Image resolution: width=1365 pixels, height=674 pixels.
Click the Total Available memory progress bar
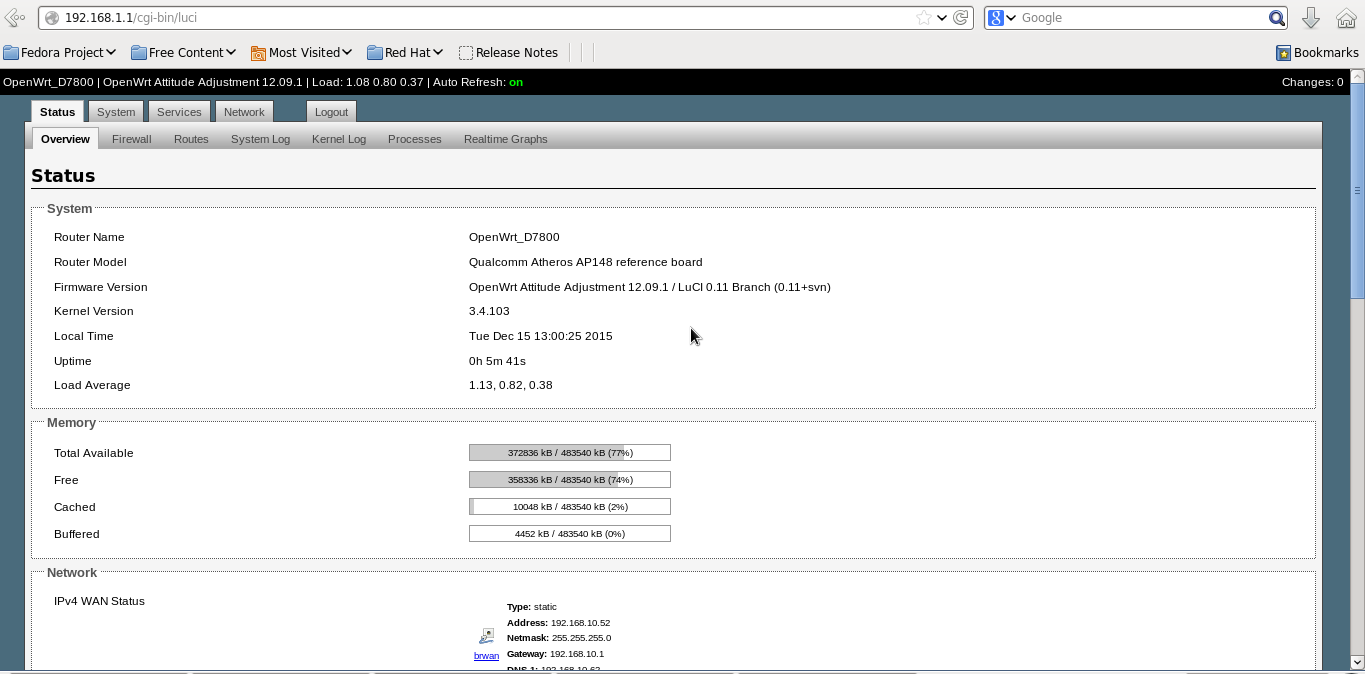tap(570, 453)
